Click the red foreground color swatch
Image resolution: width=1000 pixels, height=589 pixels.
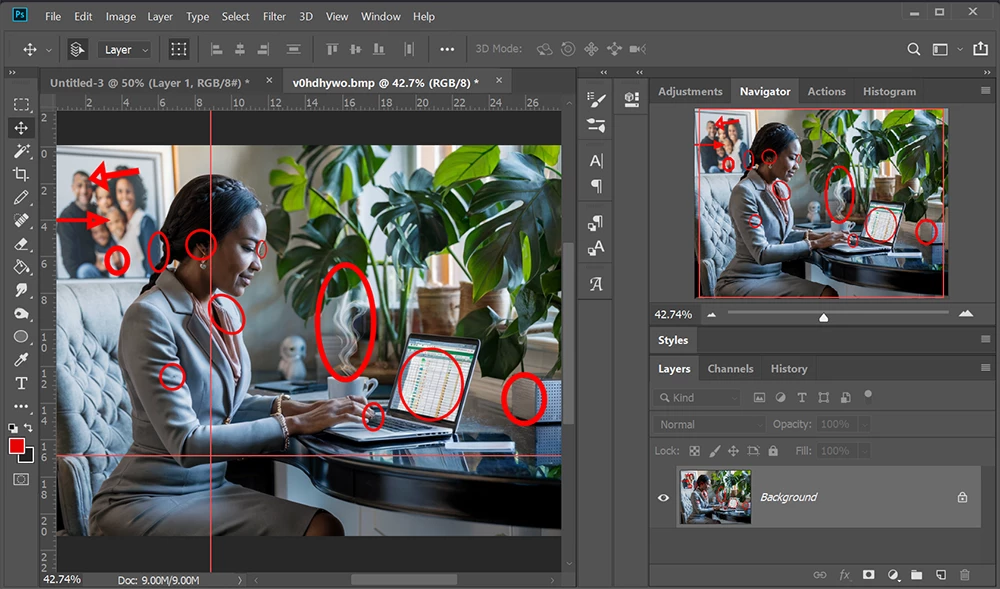point(16,444)
